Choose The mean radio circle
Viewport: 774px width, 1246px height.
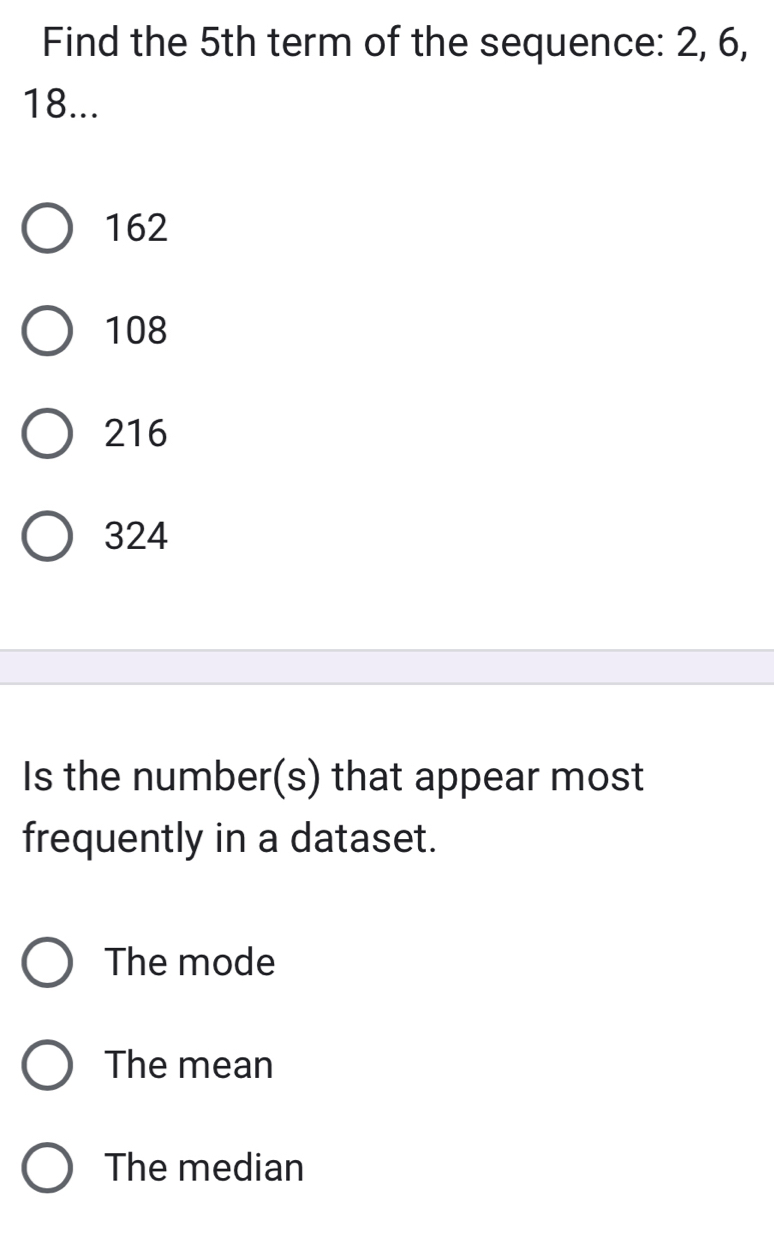47,1065
